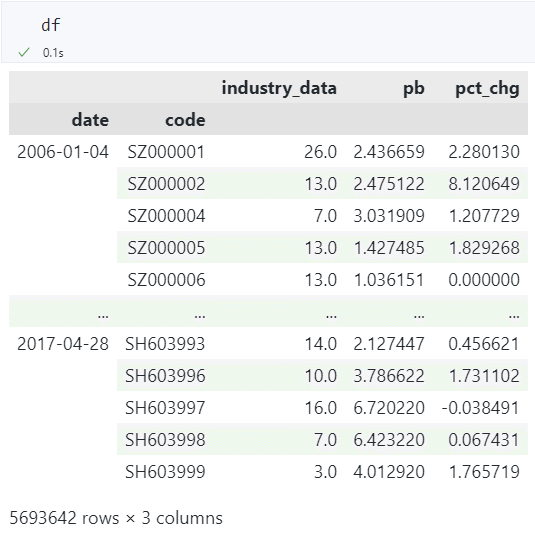535x539 pixels.
Task: Click the 5693642 rows × 3 columns summary
Action: coord(116,518)
